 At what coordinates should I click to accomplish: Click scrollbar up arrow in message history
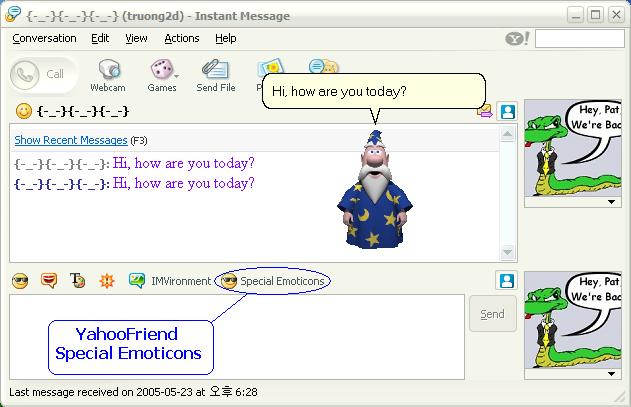(x=507, y=134)
